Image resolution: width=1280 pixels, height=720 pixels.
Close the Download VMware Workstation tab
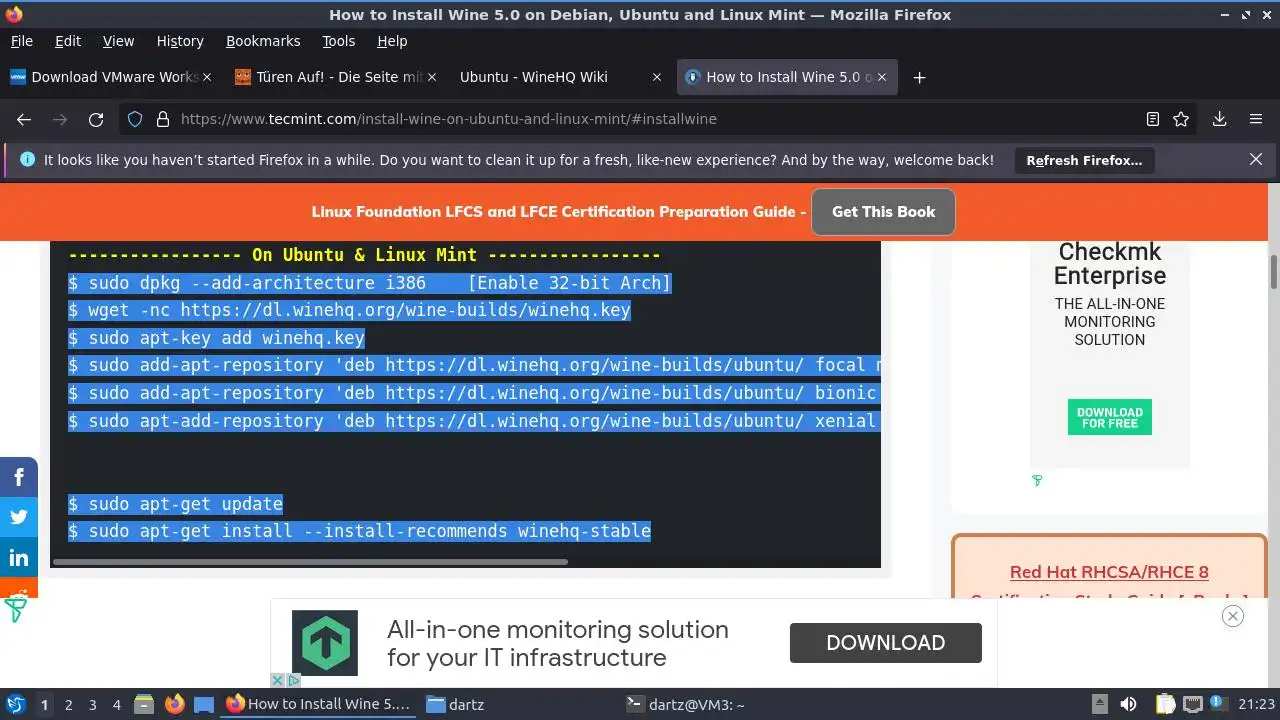(x=208, y=77)
